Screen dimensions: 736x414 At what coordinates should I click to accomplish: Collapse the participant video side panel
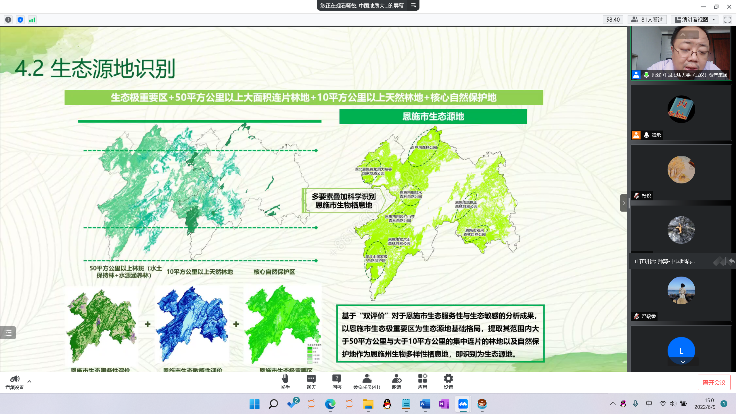tap(625, 201)
